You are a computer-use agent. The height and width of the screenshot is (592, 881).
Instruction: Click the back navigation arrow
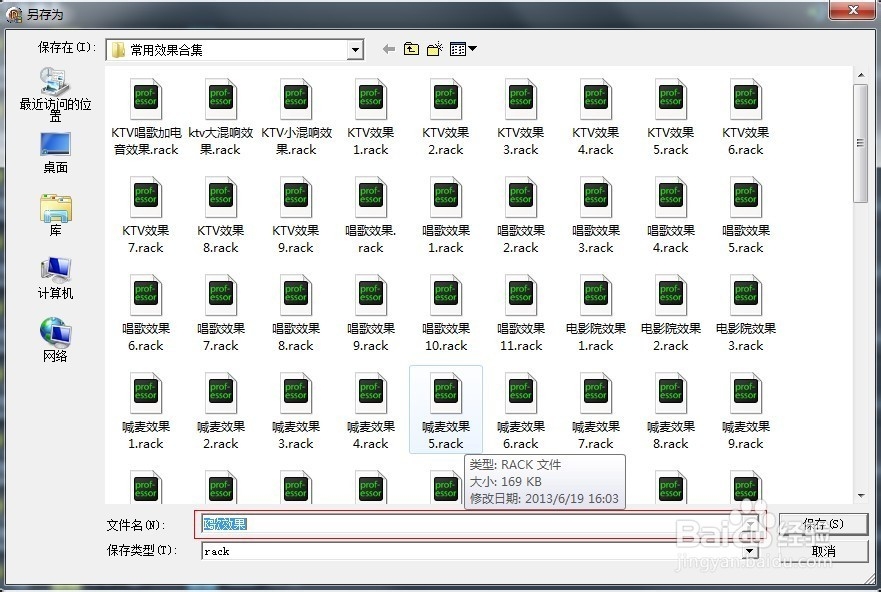tap(388, 48)
